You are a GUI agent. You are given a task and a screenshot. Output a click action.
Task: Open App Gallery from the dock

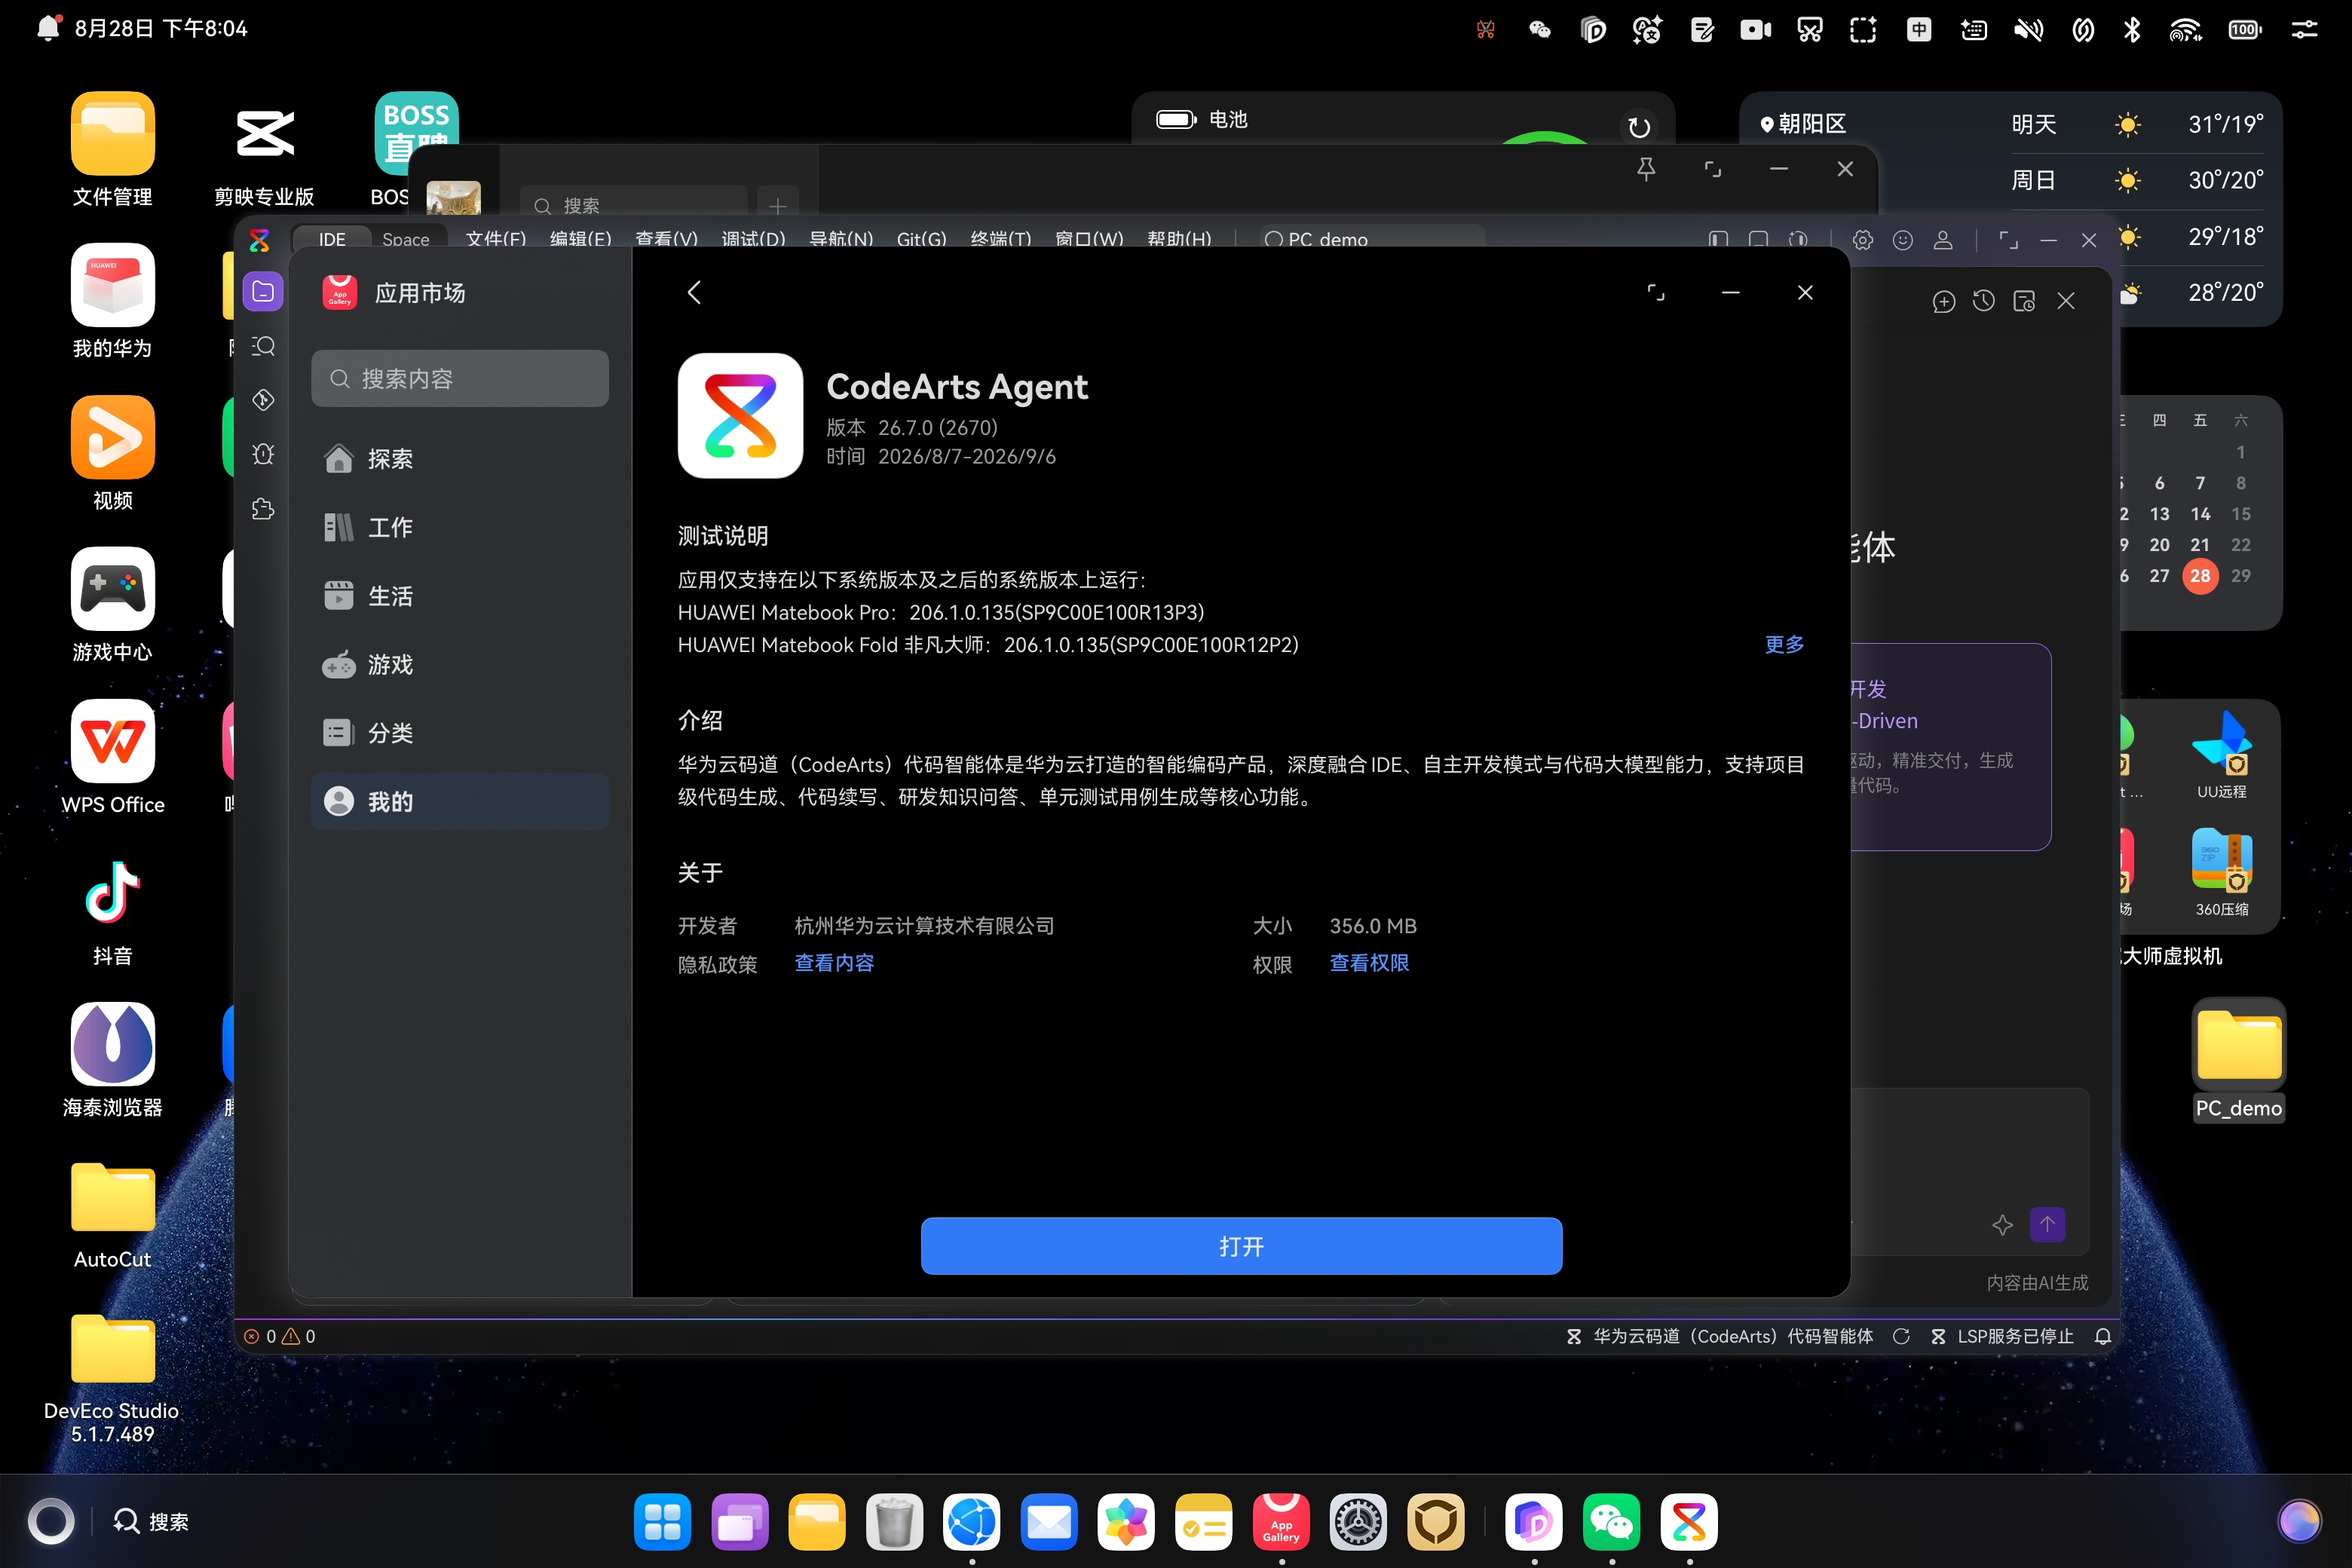point(1281,1521)
